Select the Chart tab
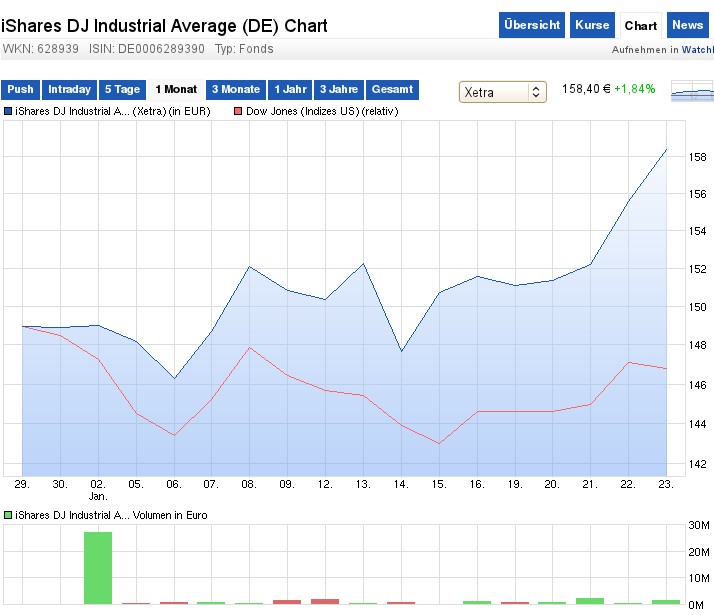 tap(640, 25)
